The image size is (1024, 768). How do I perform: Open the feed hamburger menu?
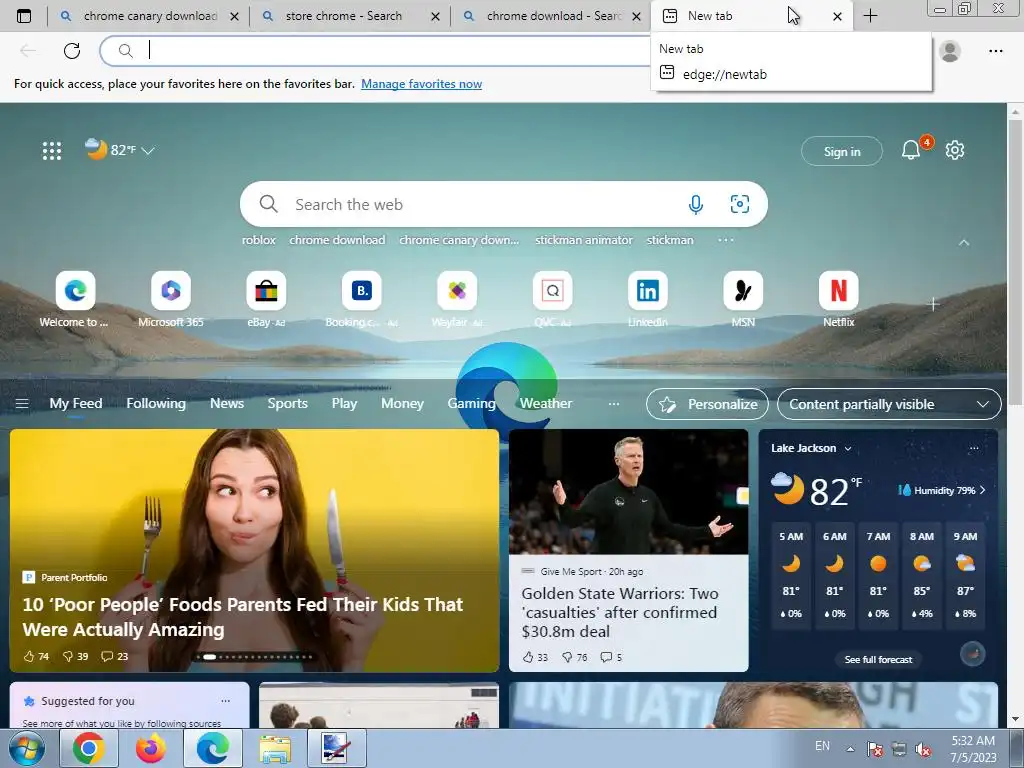click(22, 404)
